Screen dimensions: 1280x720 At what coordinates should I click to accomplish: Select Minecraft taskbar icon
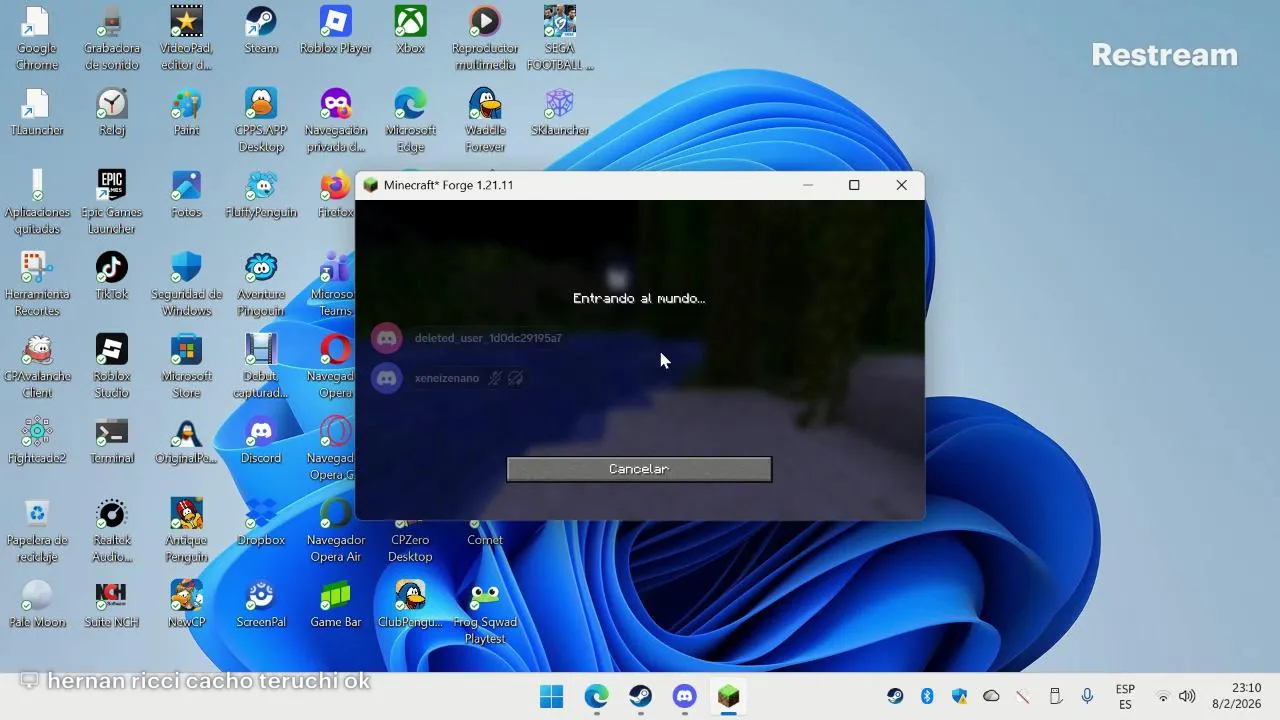(729, 696)
